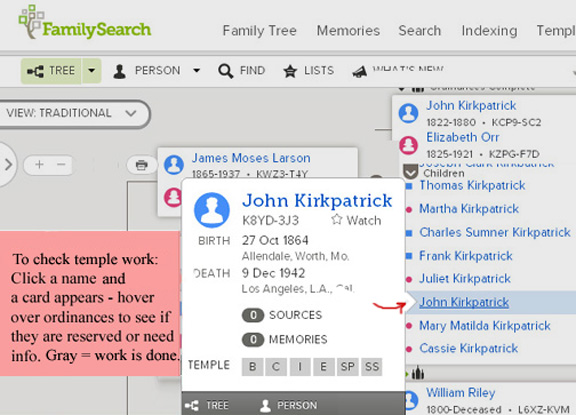Click the FIND magnifier icon
Image resolution: width=576 pixels, height=415 pixels.
[225, 71]
